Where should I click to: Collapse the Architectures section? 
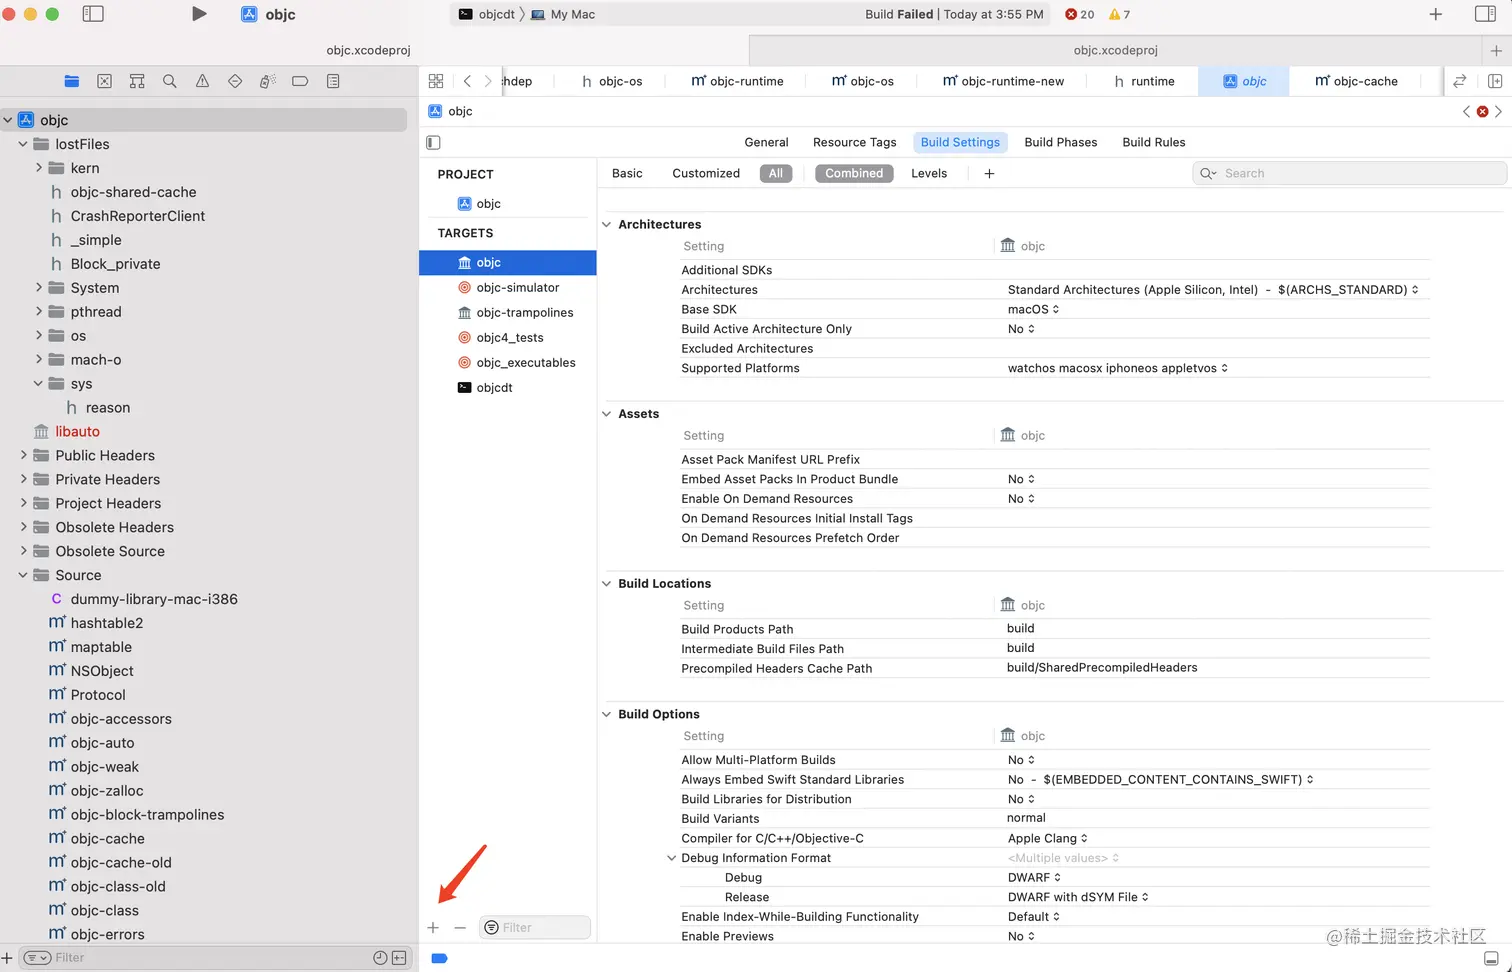click(x=607, y=224)
